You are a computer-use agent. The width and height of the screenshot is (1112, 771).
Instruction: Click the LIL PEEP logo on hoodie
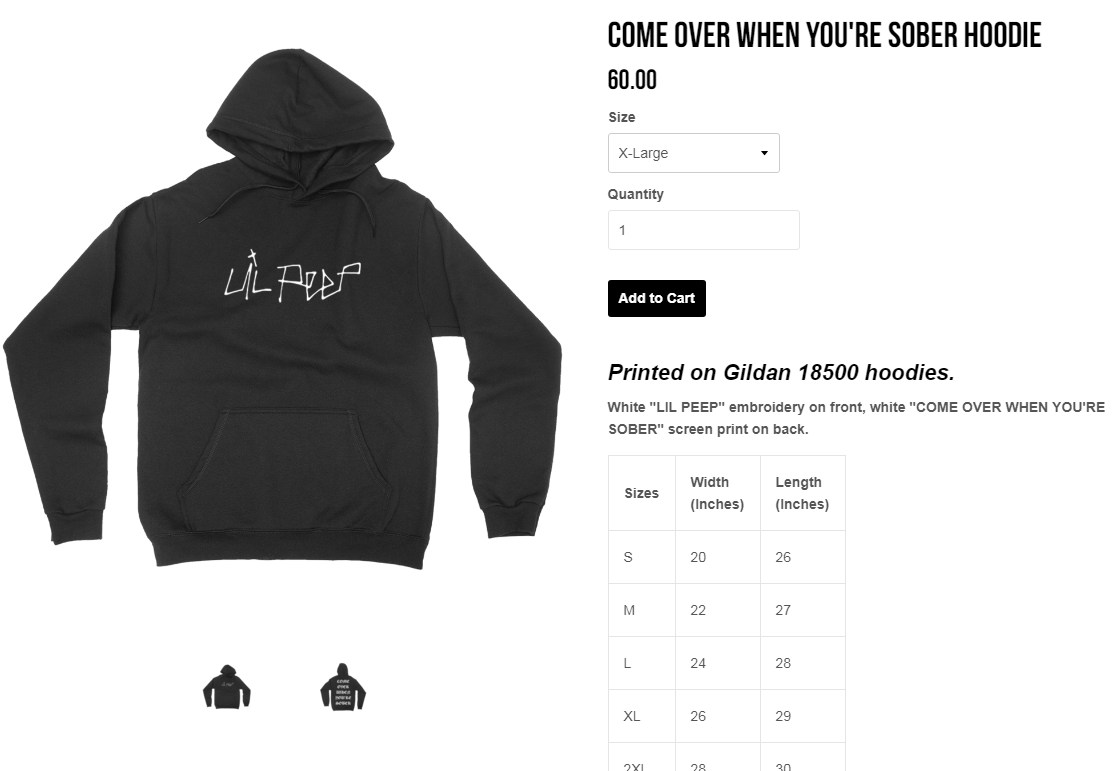click(x=292, y=277)
